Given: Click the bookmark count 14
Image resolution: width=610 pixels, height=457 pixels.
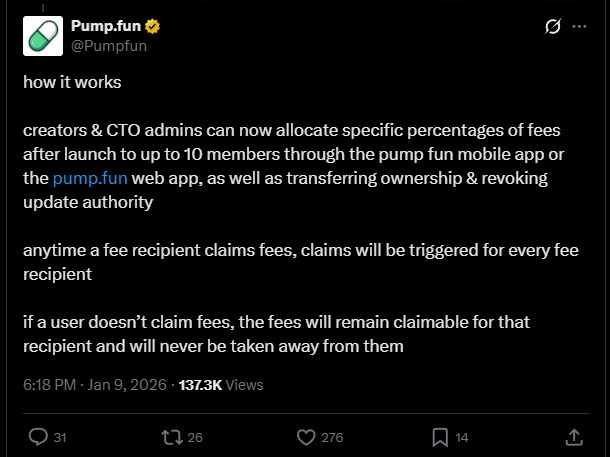Looking at the screenshot, I should [461, 437].
